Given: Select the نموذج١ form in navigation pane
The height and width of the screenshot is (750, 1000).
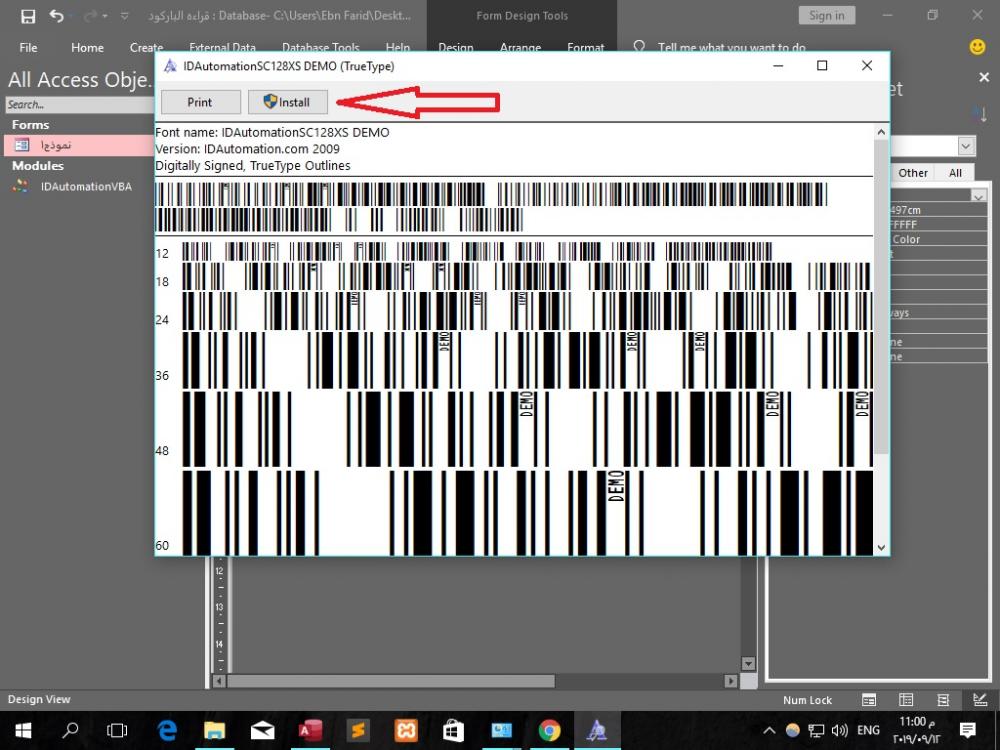Looking at the screenshot, I should pos(79,145).
